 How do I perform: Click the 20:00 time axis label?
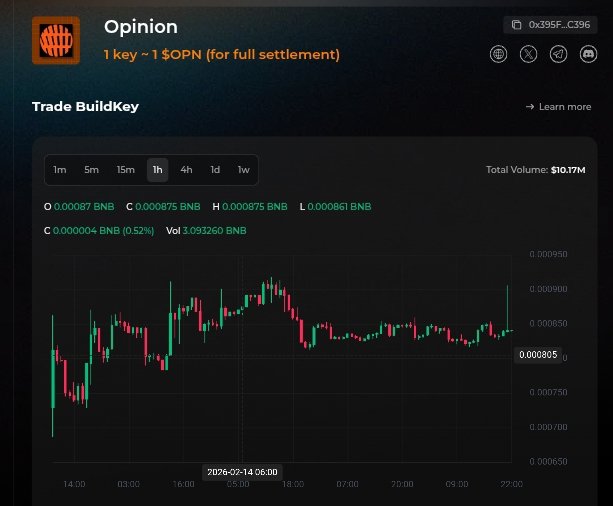point(402,484)
